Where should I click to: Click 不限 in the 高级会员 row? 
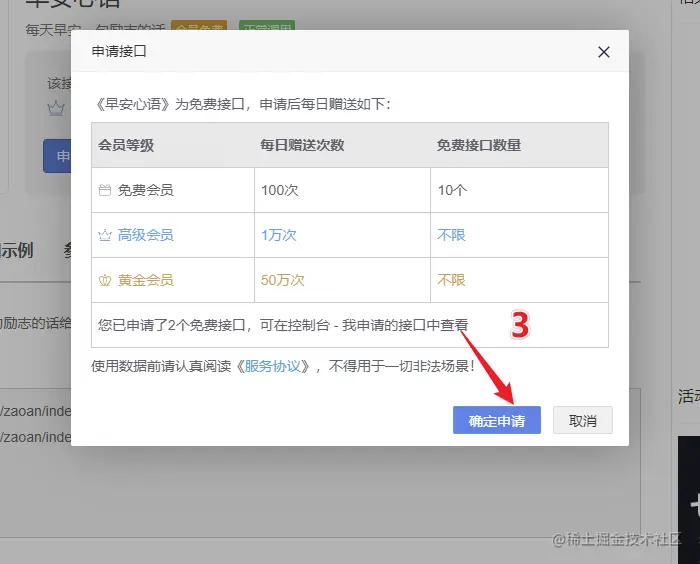(x=451, y=235)
